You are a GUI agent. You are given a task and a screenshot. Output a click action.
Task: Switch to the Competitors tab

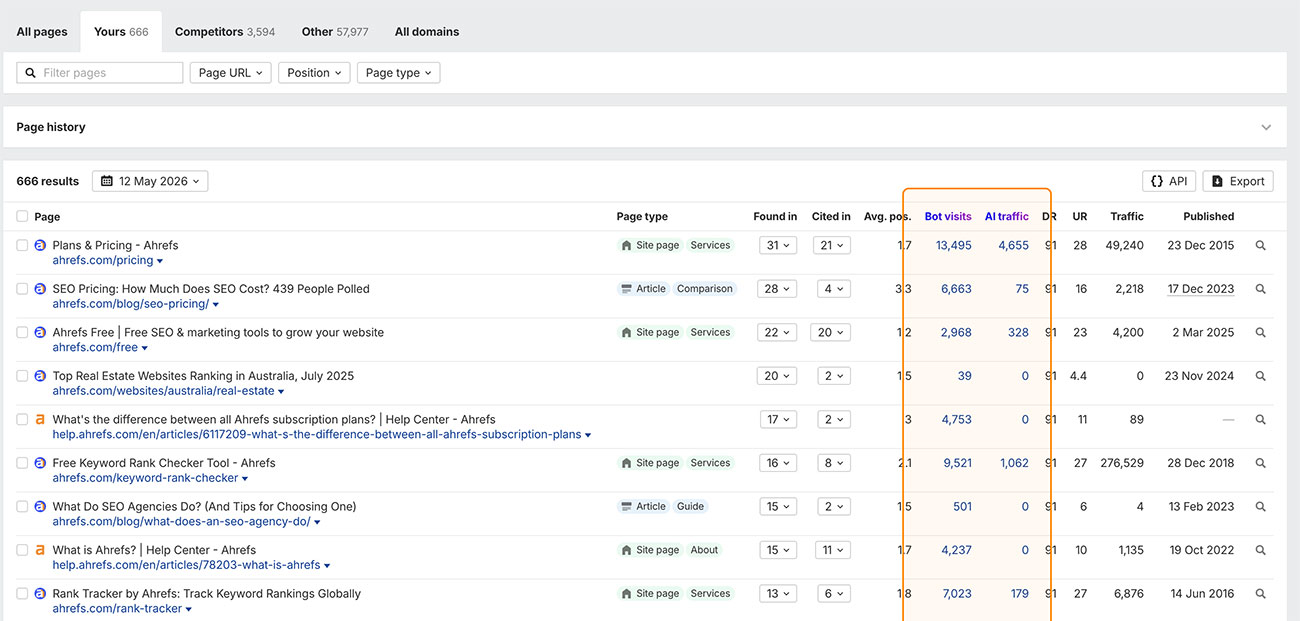[225, 32]
